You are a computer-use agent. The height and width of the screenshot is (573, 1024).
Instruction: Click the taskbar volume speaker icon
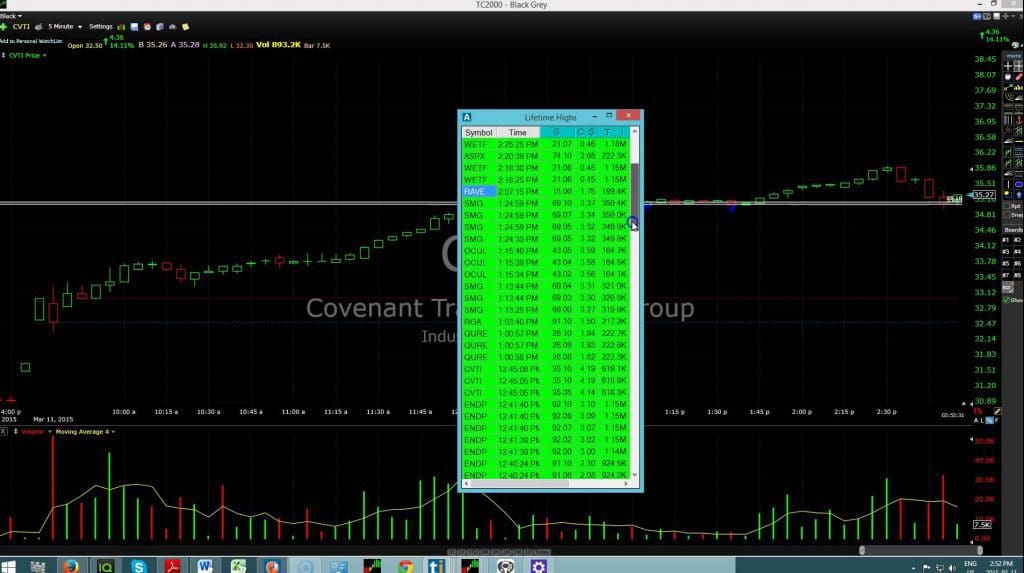click(x=952, y=567)
